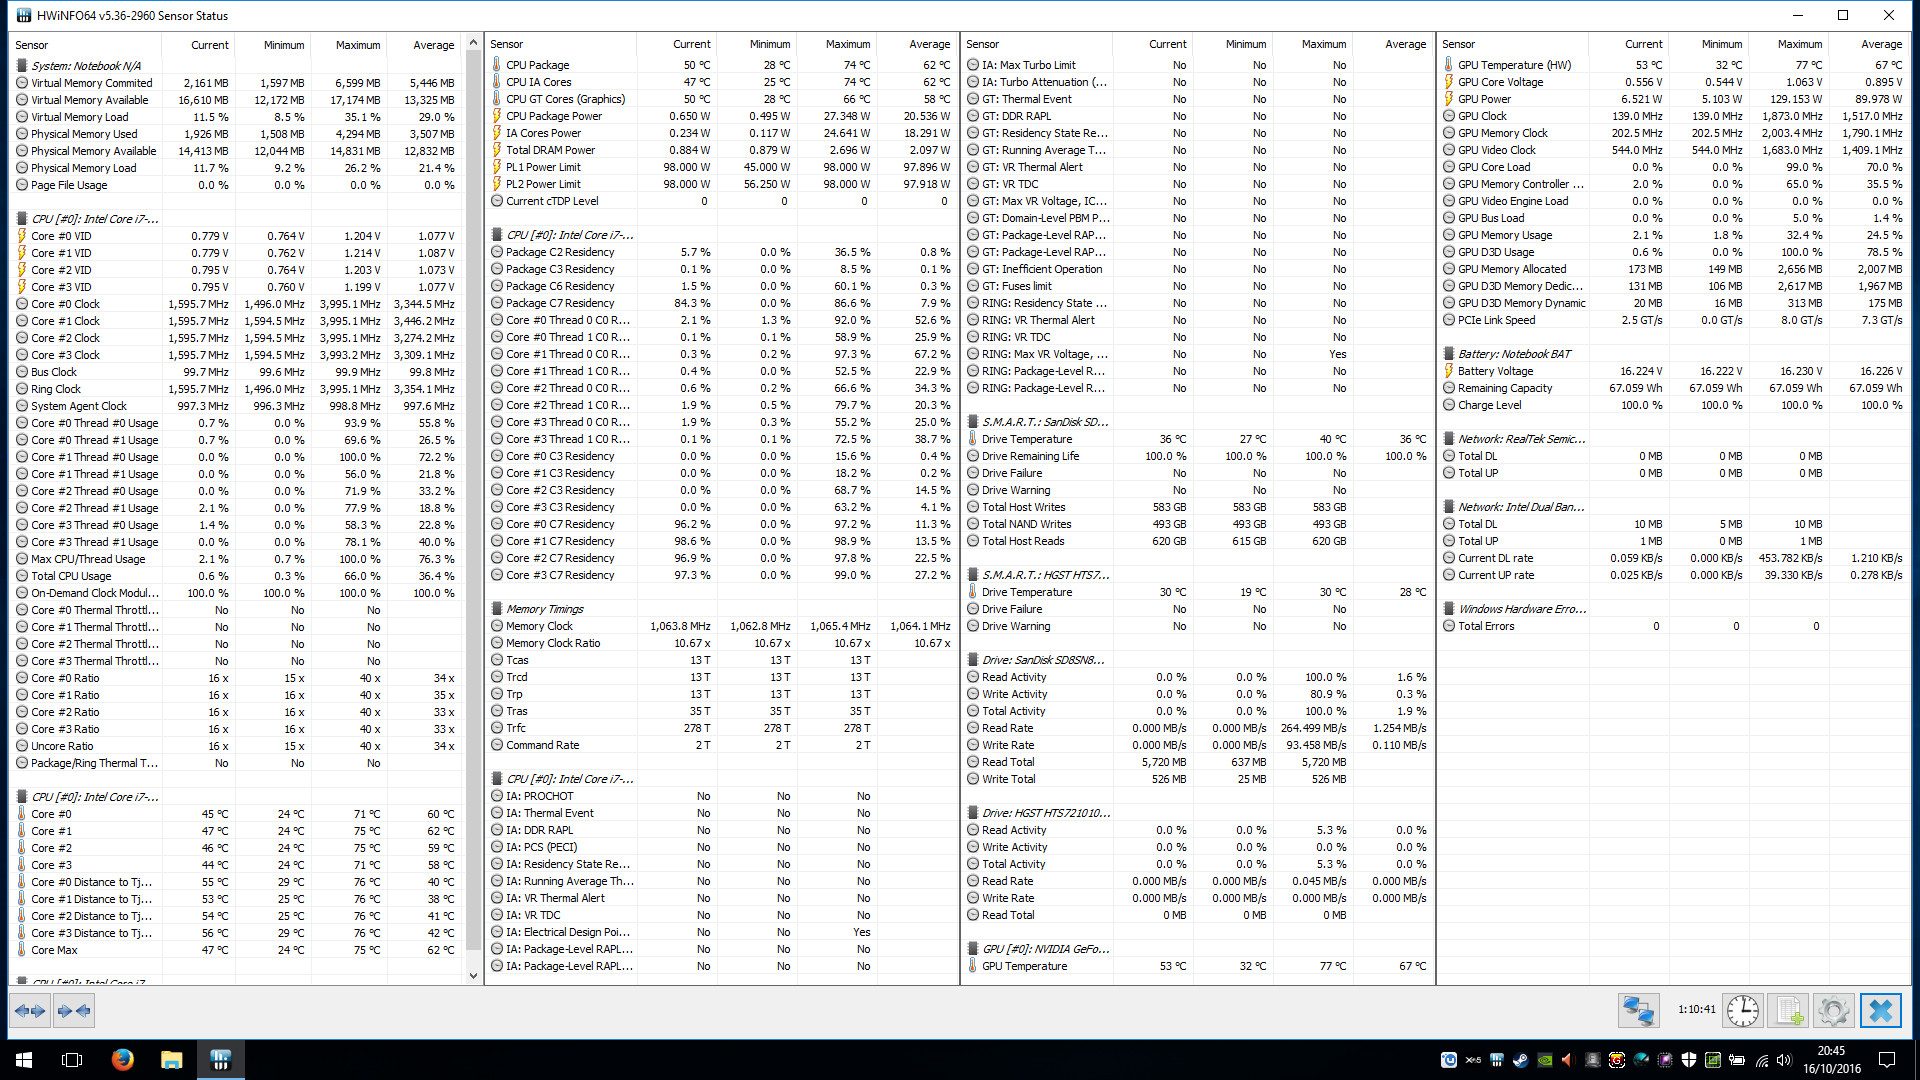Select the Package C7 Residency row

coord(721,303)
